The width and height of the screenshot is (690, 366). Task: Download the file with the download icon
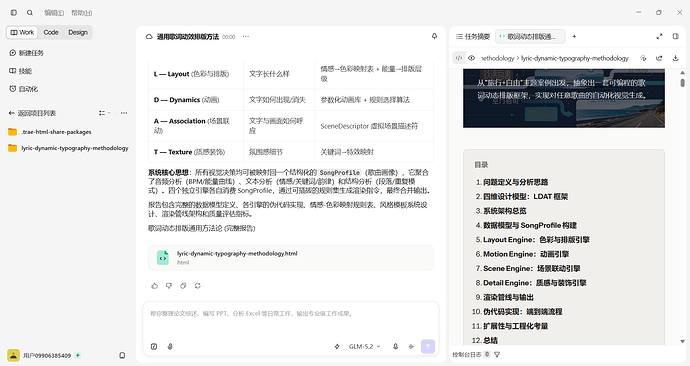pyautogui.click(x=675, y=58)
